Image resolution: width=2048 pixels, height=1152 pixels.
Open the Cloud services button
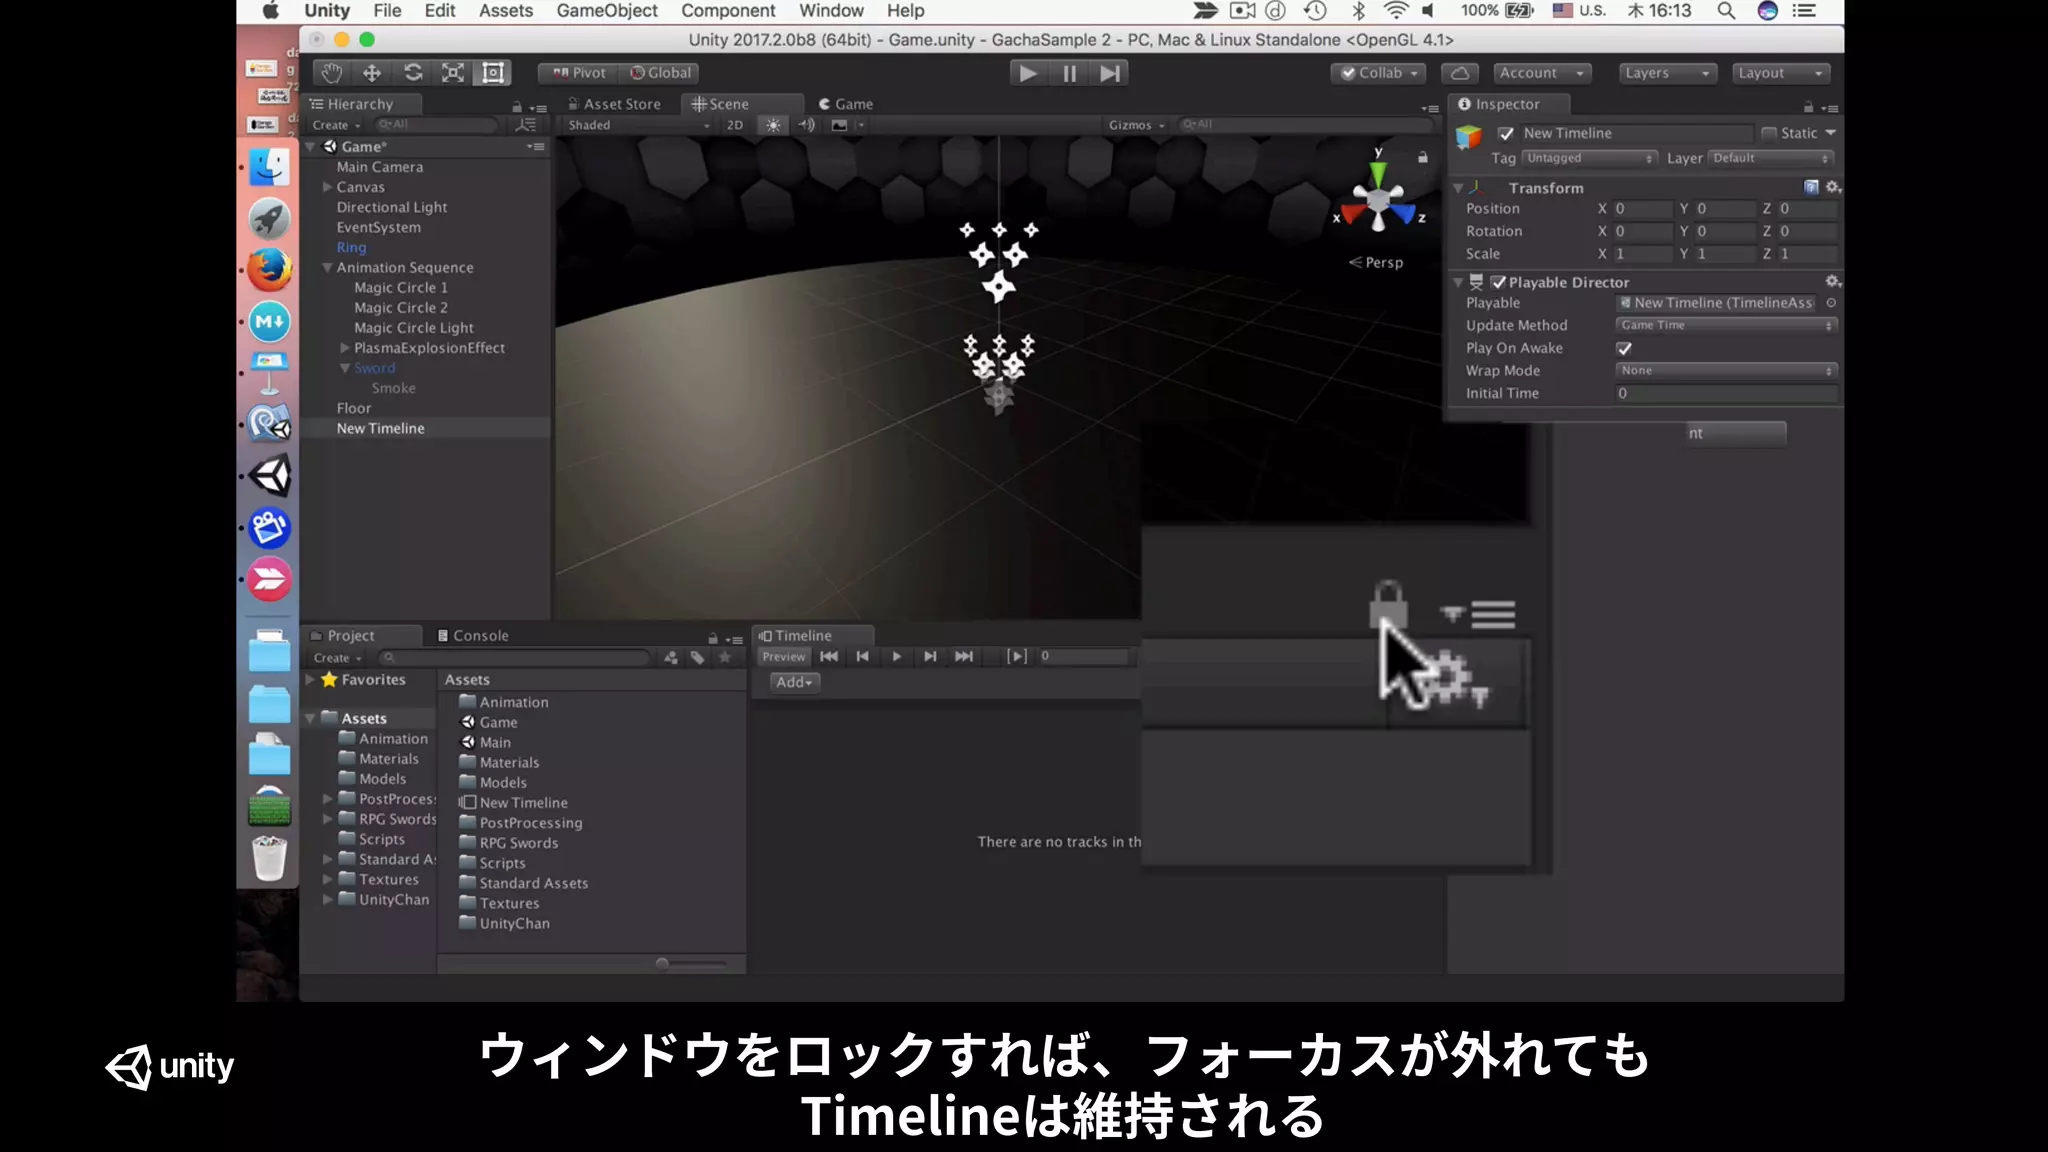coord(1459,73)
